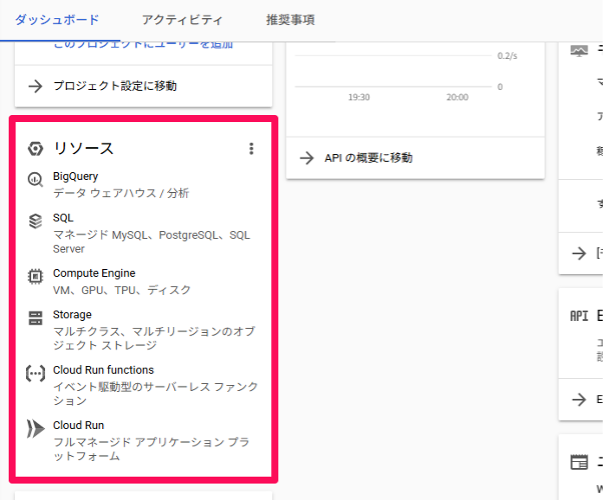Click the API icon in right card
The width and height of the screenshot is (604, 500).
click(x=579, y=316)
